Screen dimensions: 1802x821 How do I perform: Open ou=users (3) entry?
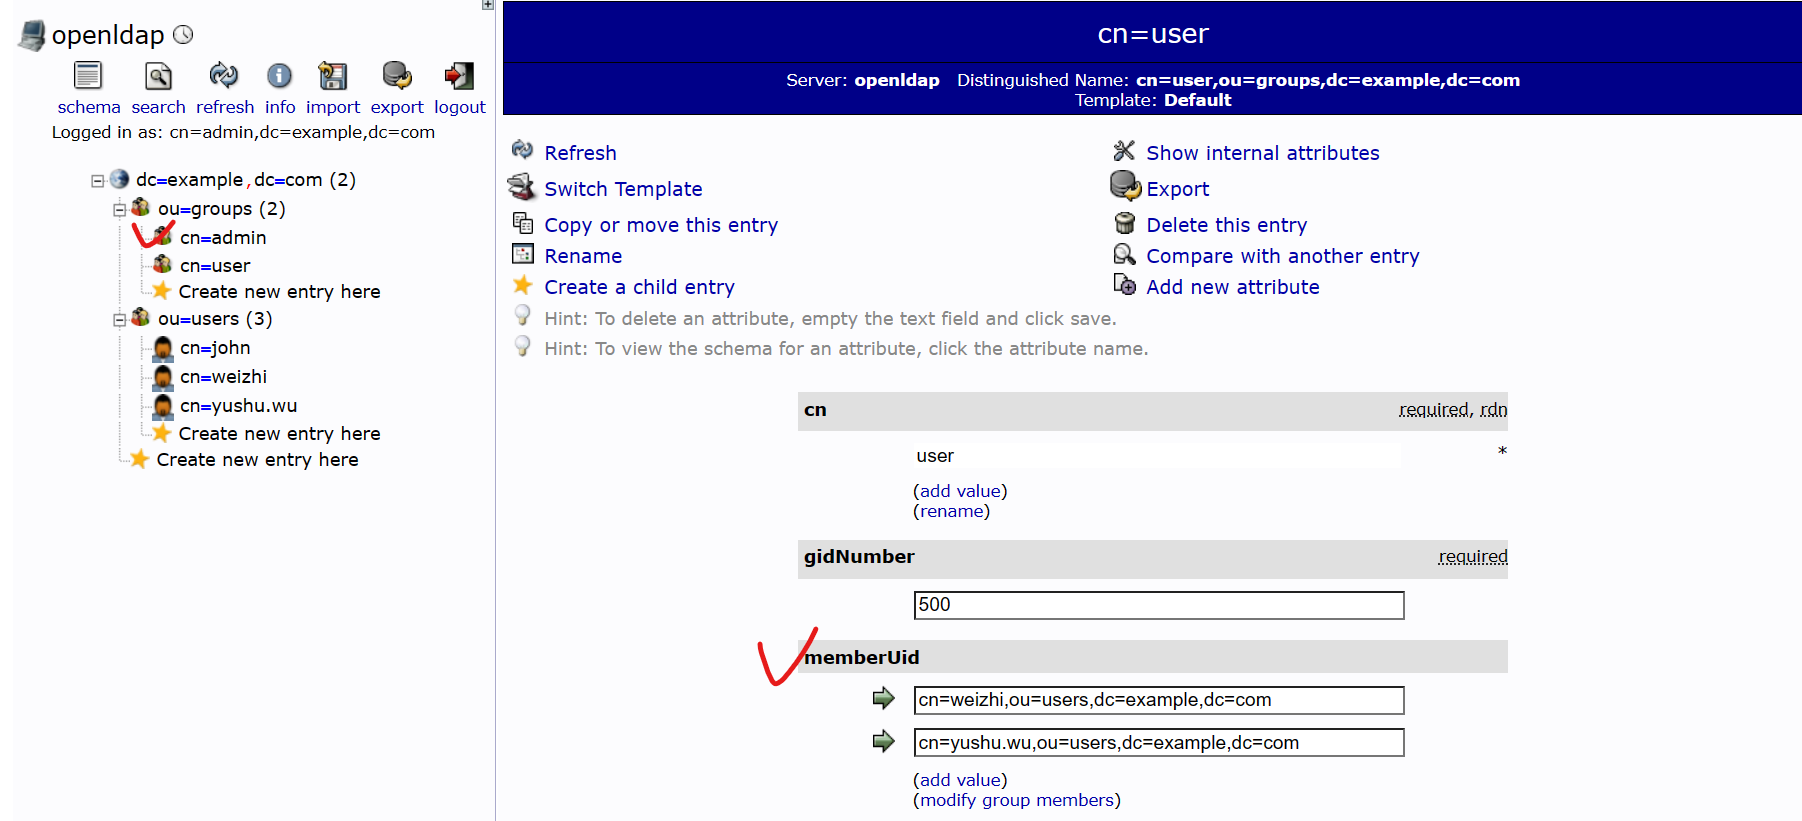click(215, 319)
